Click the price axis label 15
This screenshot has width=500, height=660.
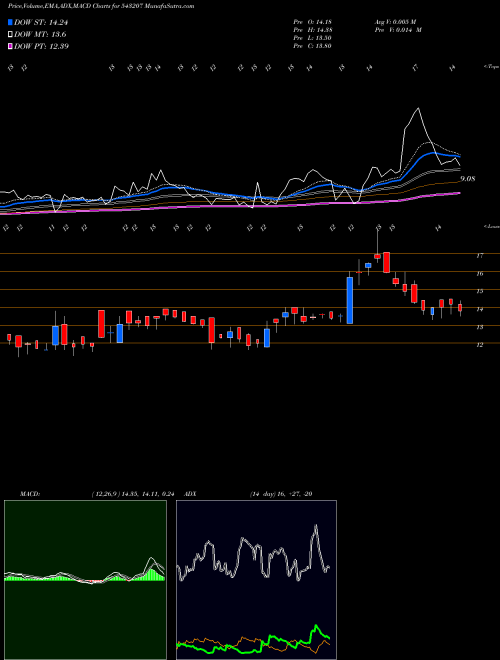[x=479, y=291]
